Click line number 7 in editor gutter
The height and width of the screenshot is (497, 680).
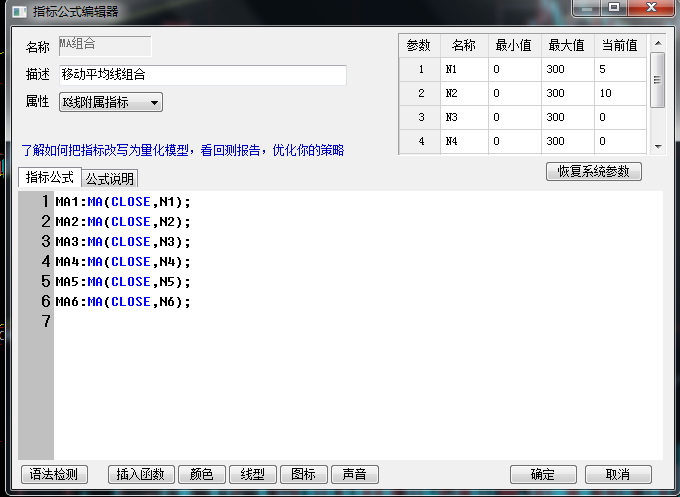(x=46, y=321)
